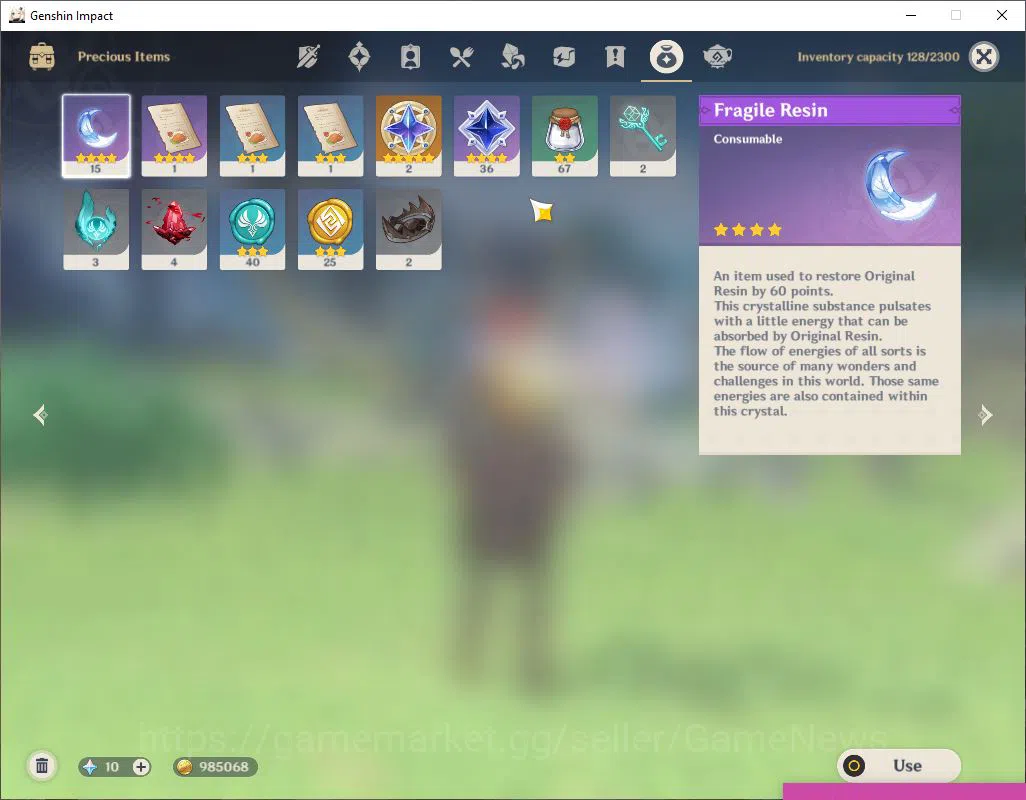Select the dark crown item with count 2
This screenshot has width=1026, height=800.
point(408,230)
